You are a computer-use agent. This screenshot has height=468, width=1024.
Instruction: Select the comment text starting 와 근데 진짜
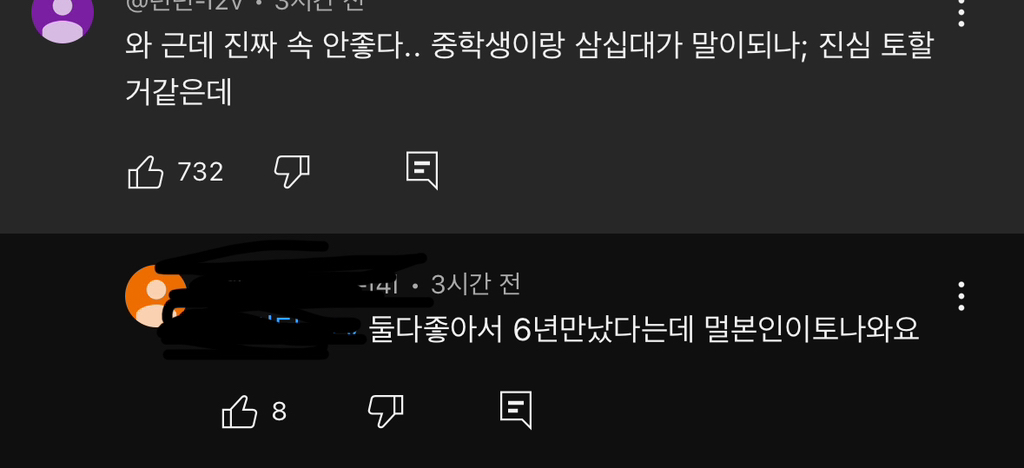coord(530,70)
